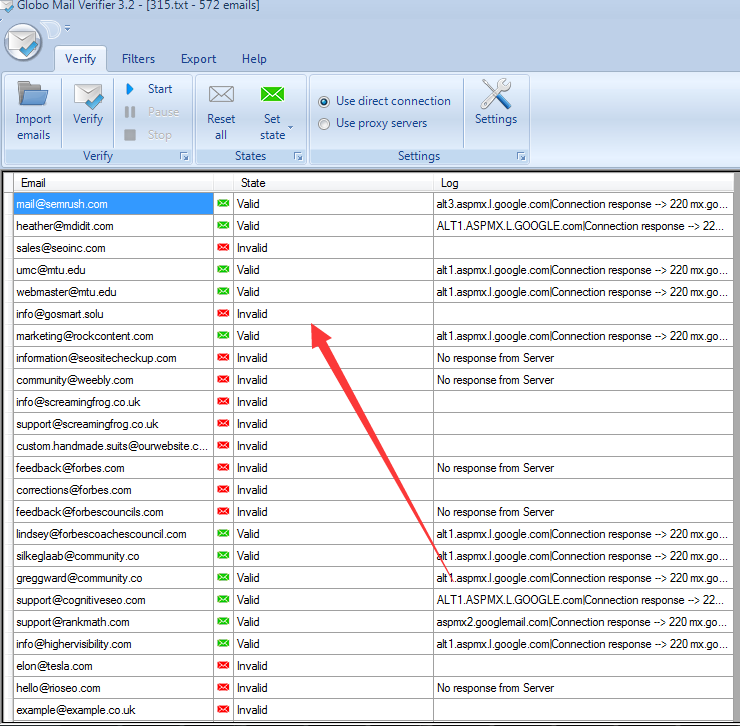Screen dimensions: 740x726
Task: Click the red invalid icon for hello@rioseo.com
Action: (x=223, y=687)
